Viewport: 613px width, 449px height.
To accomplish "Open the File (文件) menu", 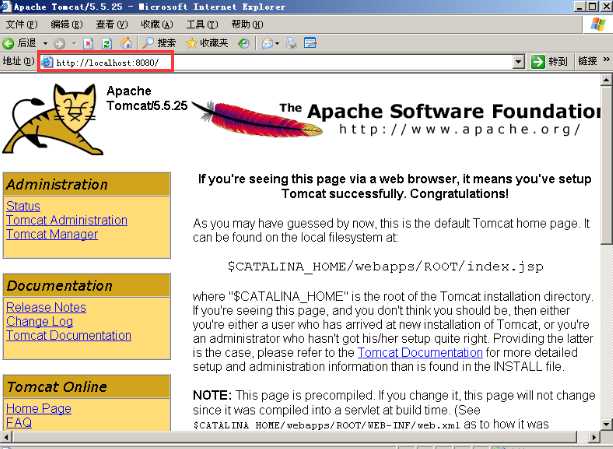I will pos(22,25).
